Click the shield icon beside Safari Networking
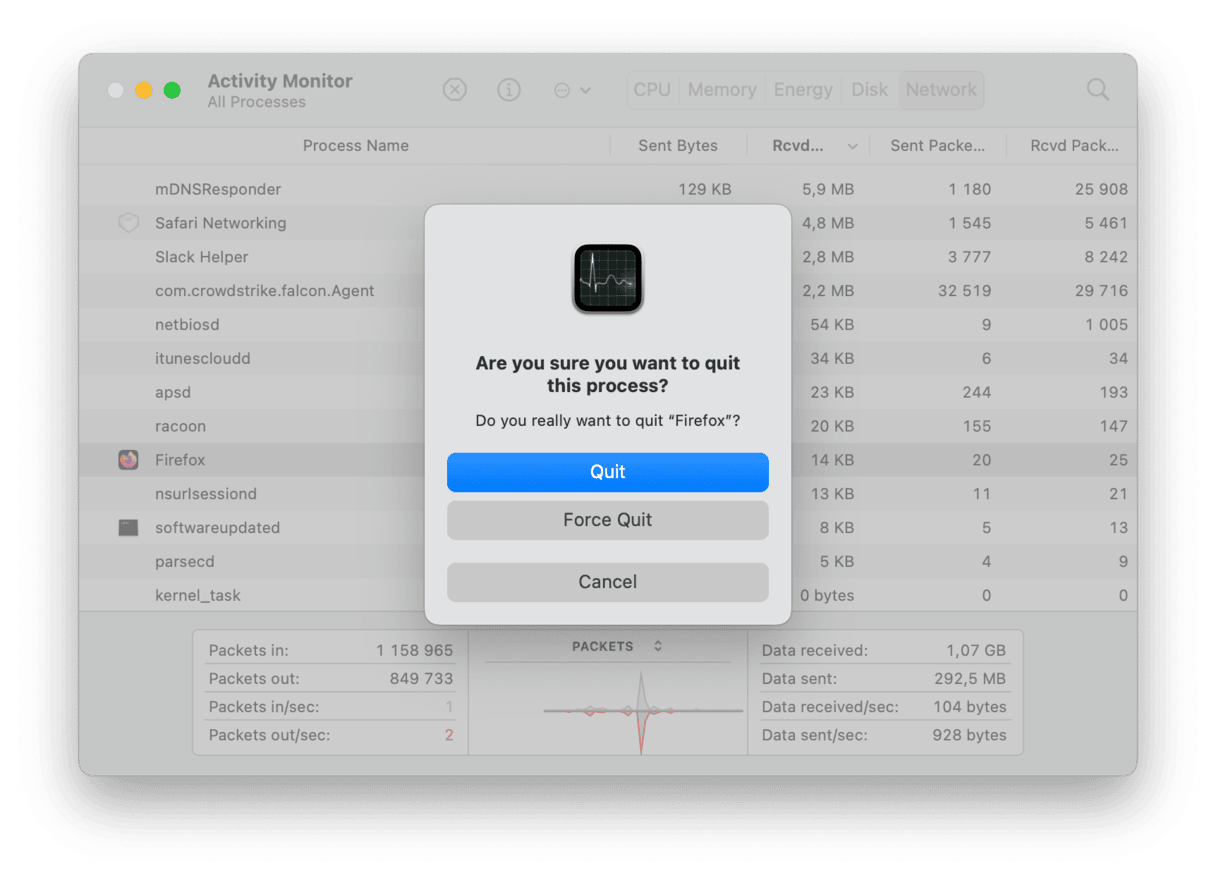Viewport: 1216px width, 880px height. pos(127,223)
